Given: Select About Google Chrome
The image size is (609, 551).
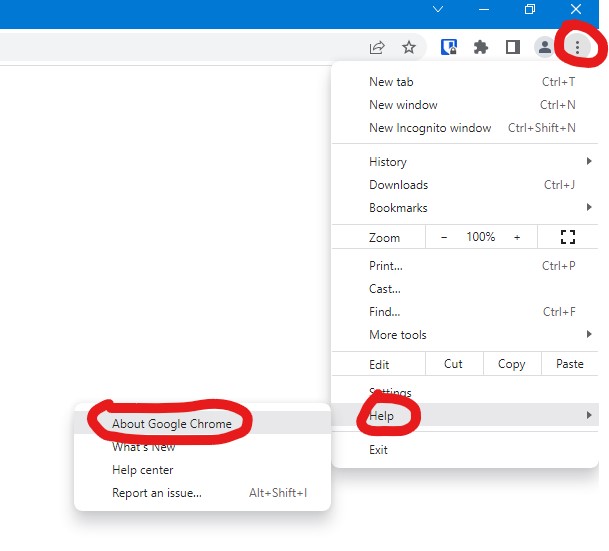Looking at the screenshot, I should pyautogui.click(x=172, y=424).
